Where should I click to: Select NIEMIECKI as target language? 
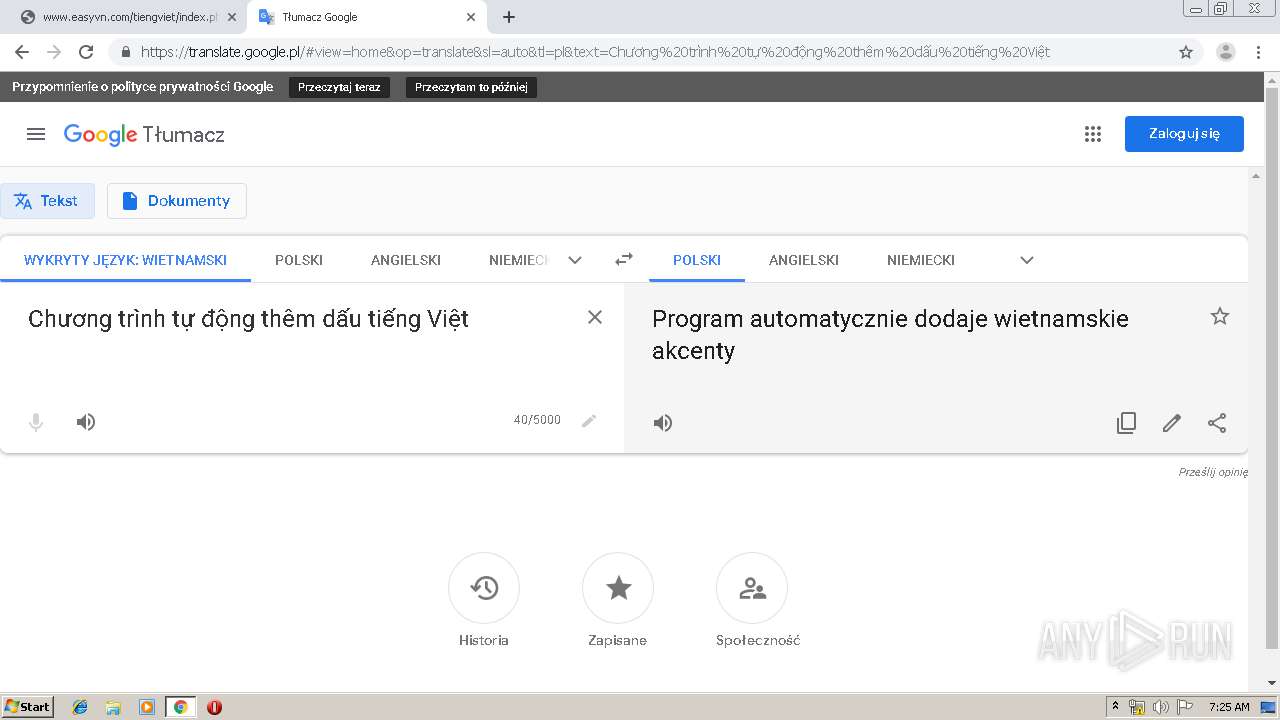pyautogui.click(x=921, y=260)
